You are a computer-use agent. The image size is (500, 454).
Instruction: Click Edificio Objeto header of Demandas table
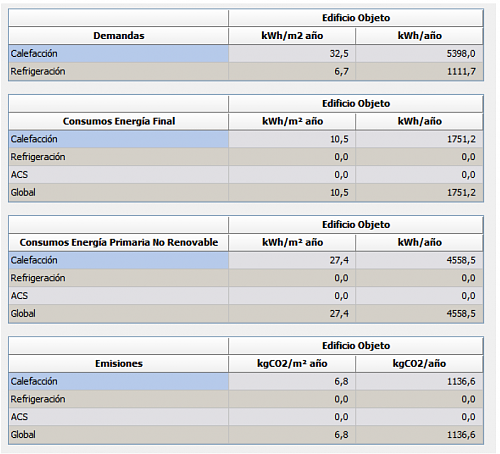point(356,18)
